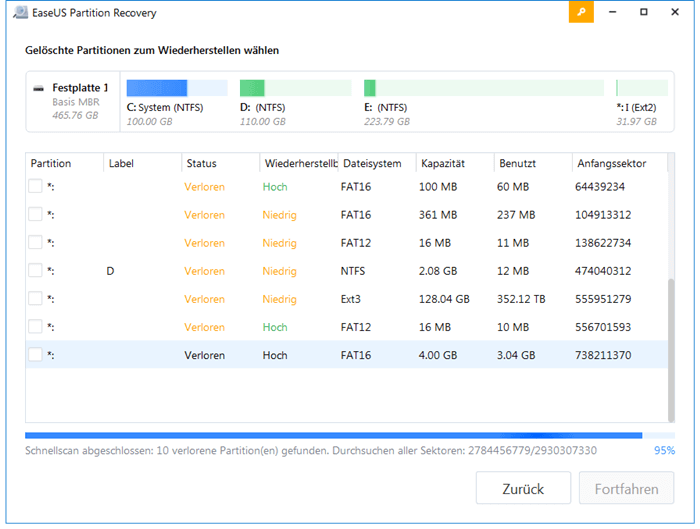Click the partition list vertical scrollbar thumb
The width and height of the screenshot is (700, 529).
pos(671,350)
